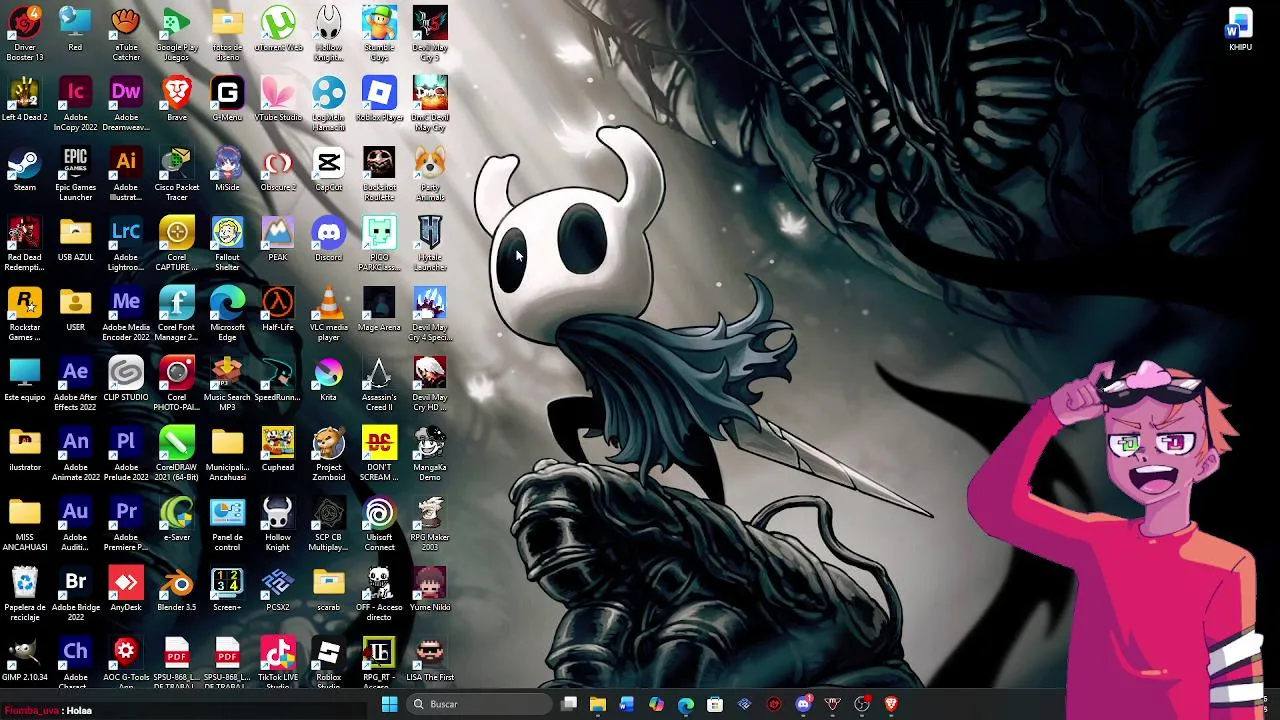This screenshot has height=720, width=1280.
Task: Open Project Zomboid icon
Action: pos(328,454)
